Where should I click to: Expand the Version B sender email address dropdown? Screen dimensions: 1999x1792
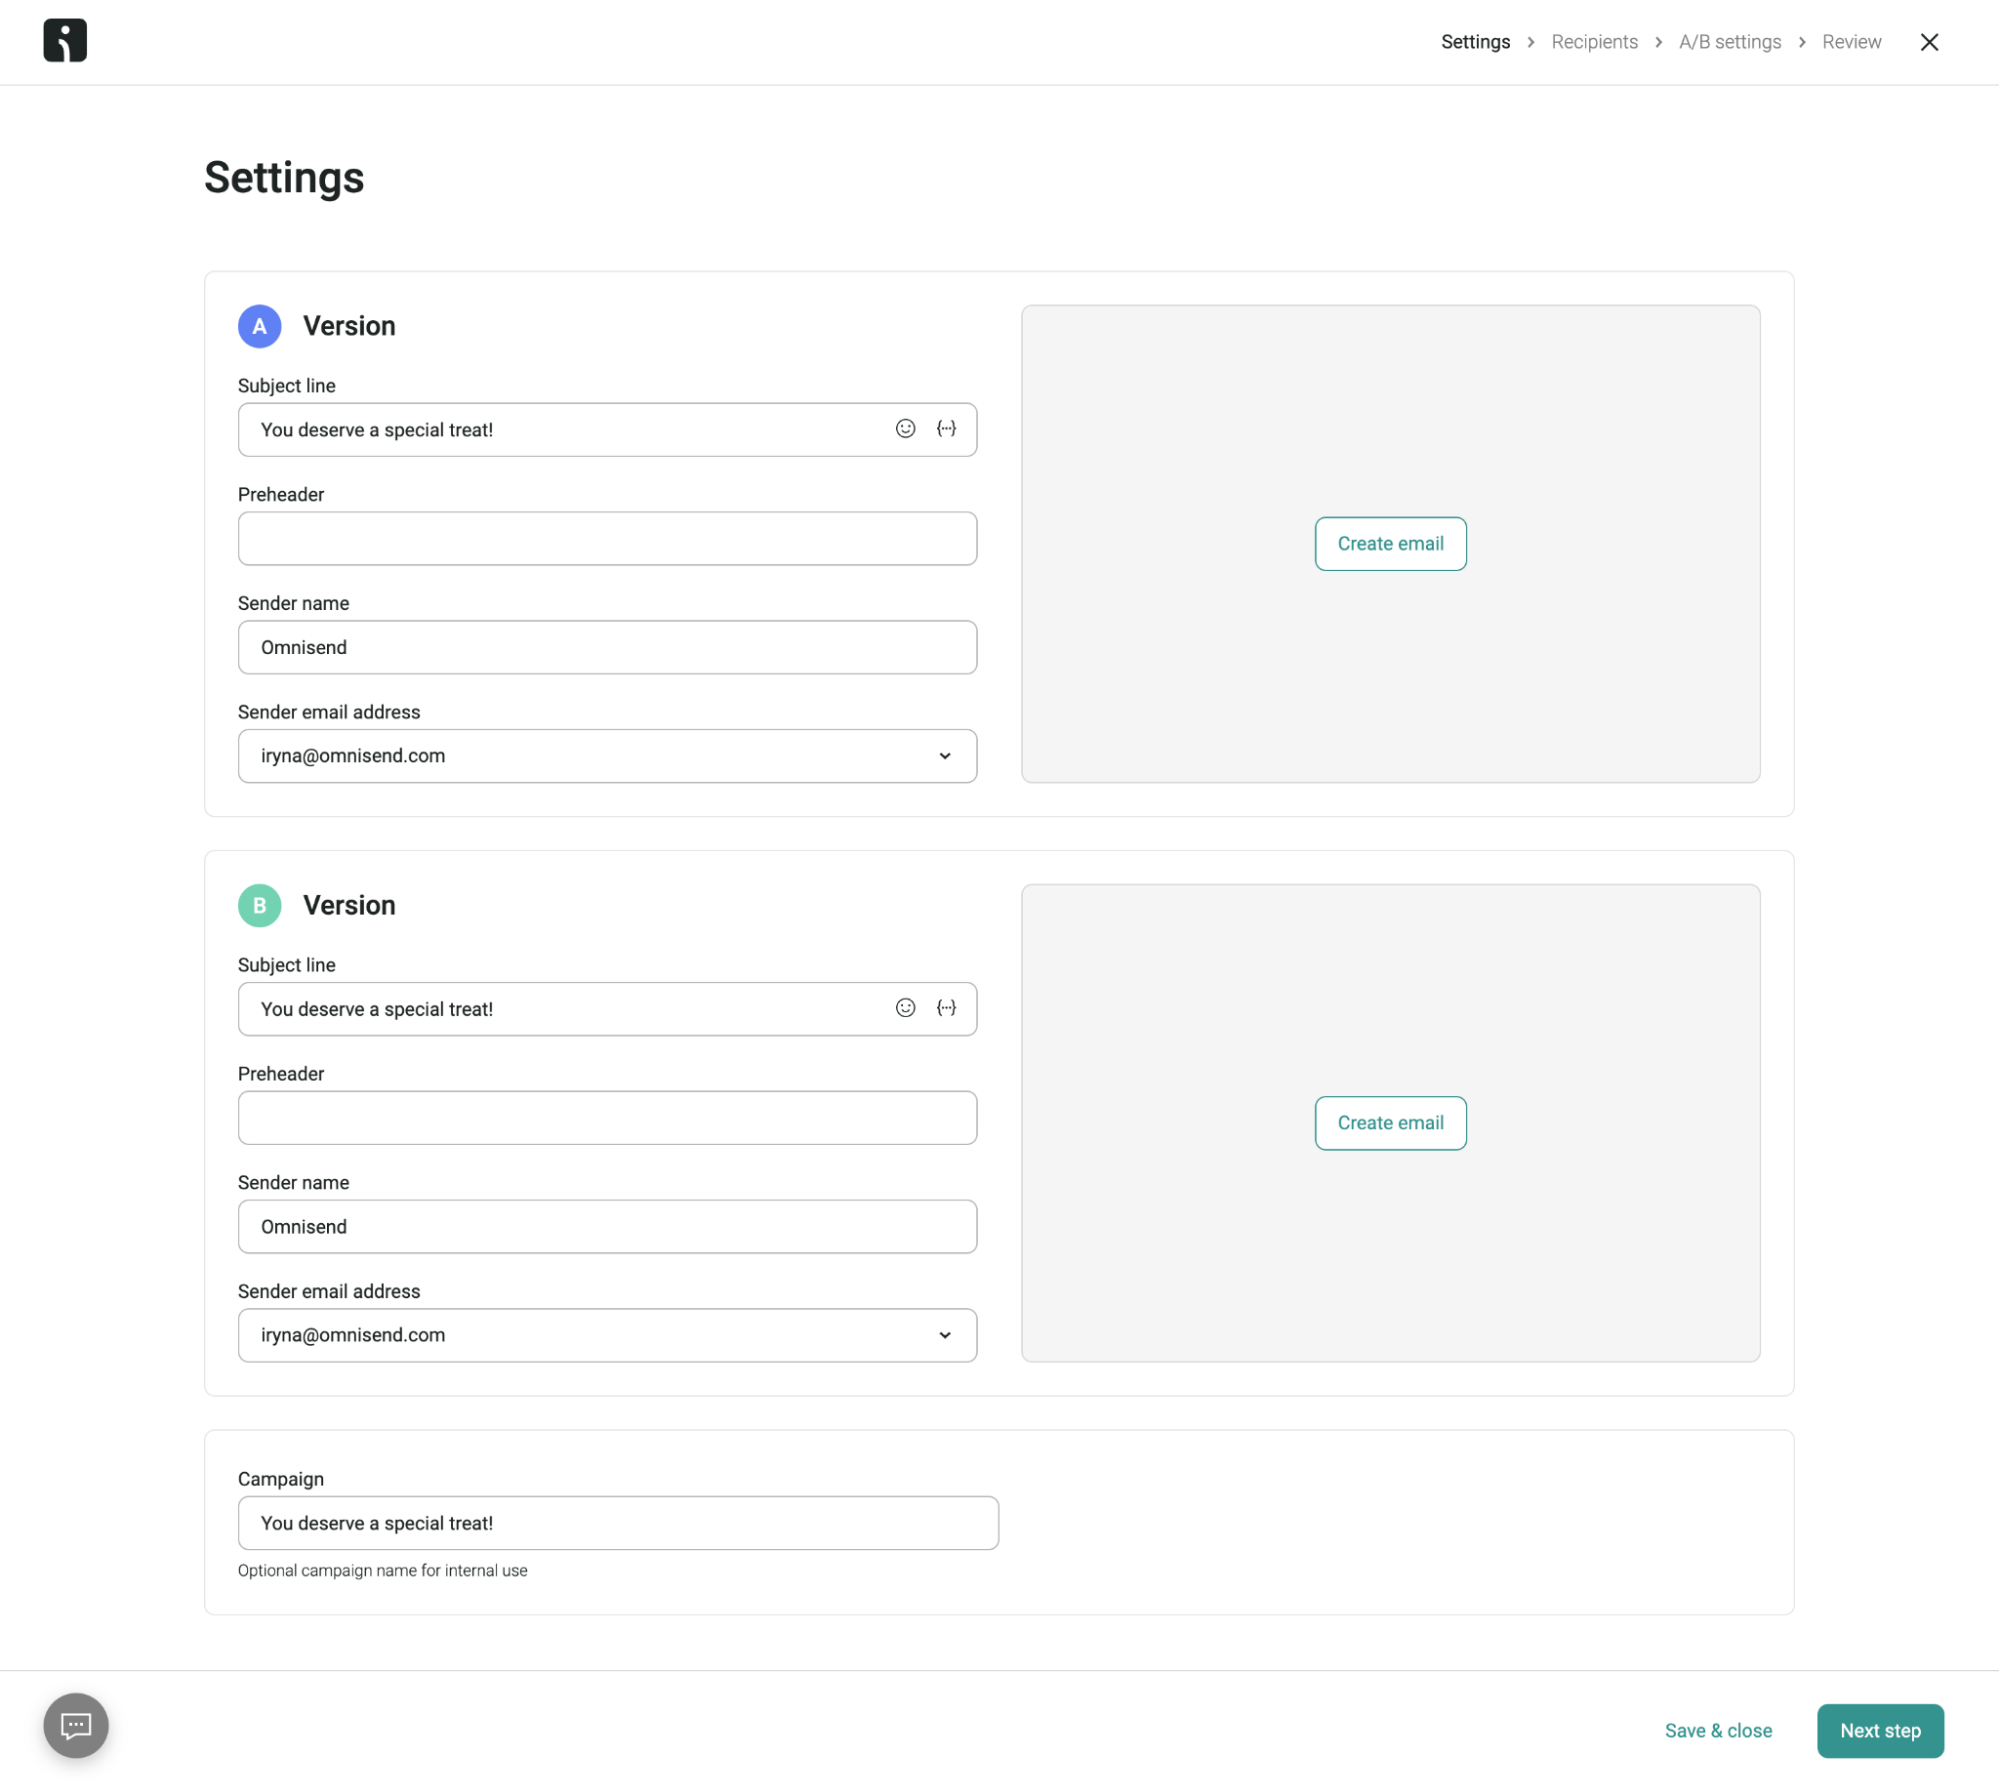(x=944, y=1335)
